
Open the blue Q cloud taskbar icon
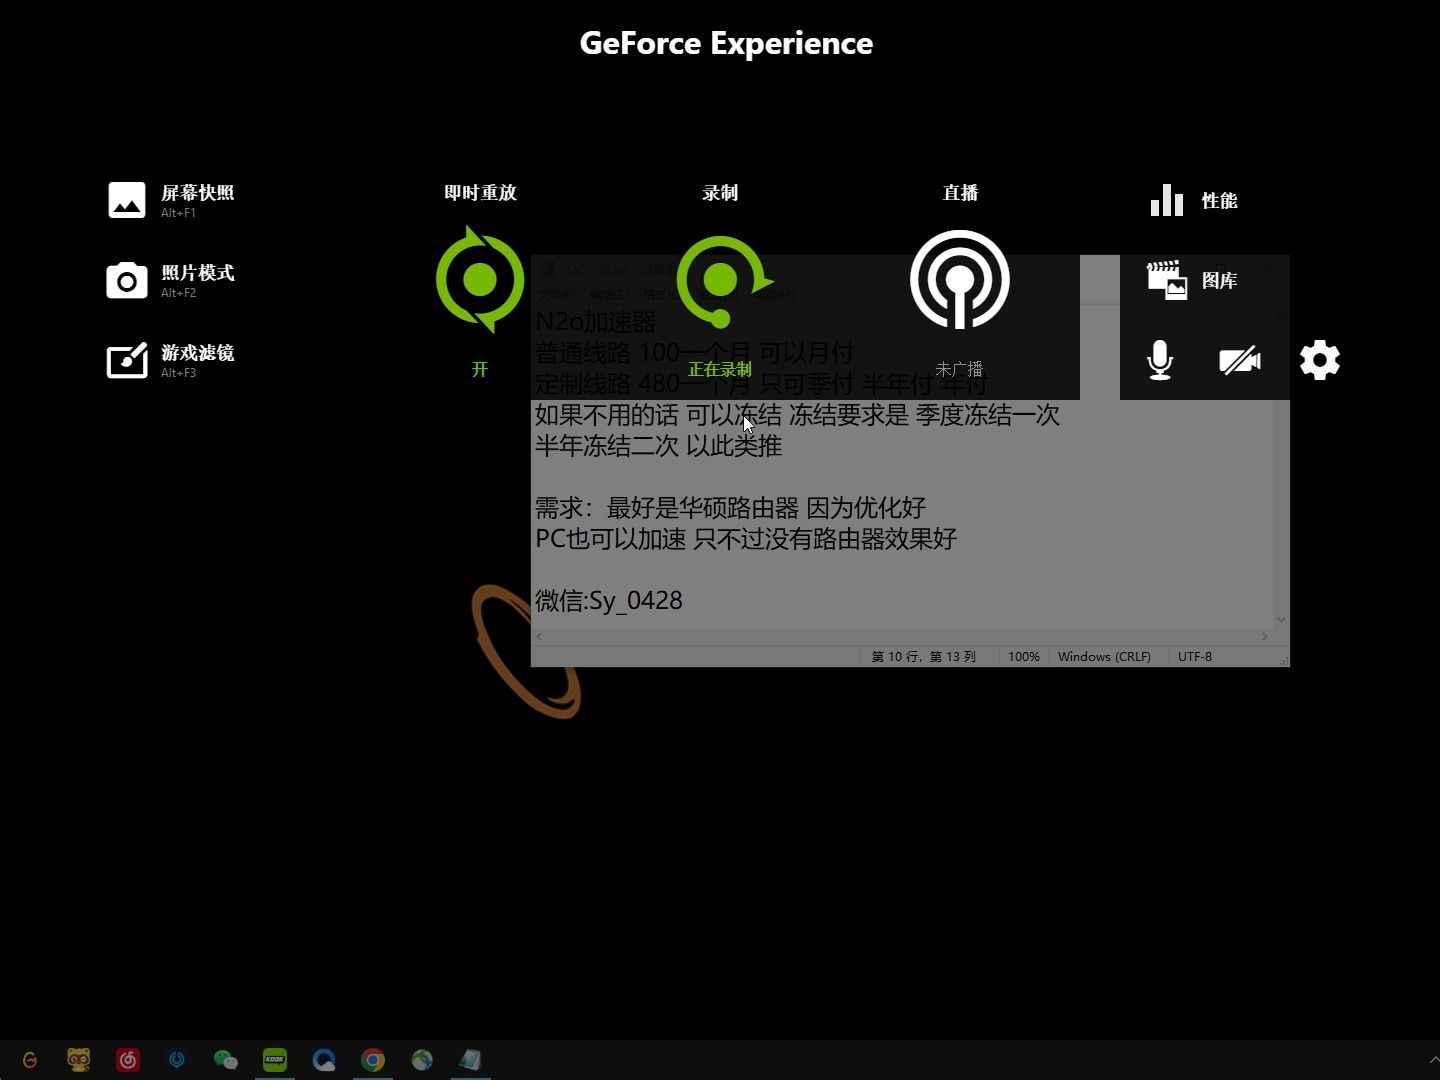point(324,1060)
